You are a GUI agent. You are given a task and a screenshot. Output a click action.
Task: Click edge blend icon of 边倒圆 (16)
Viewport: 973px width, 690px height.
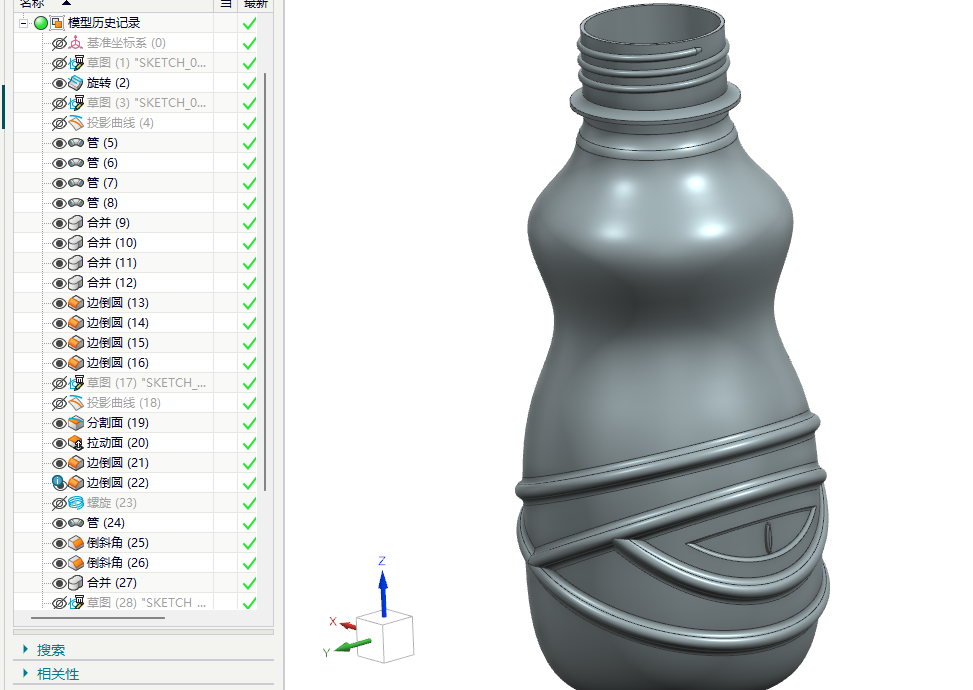pos(76,363)
